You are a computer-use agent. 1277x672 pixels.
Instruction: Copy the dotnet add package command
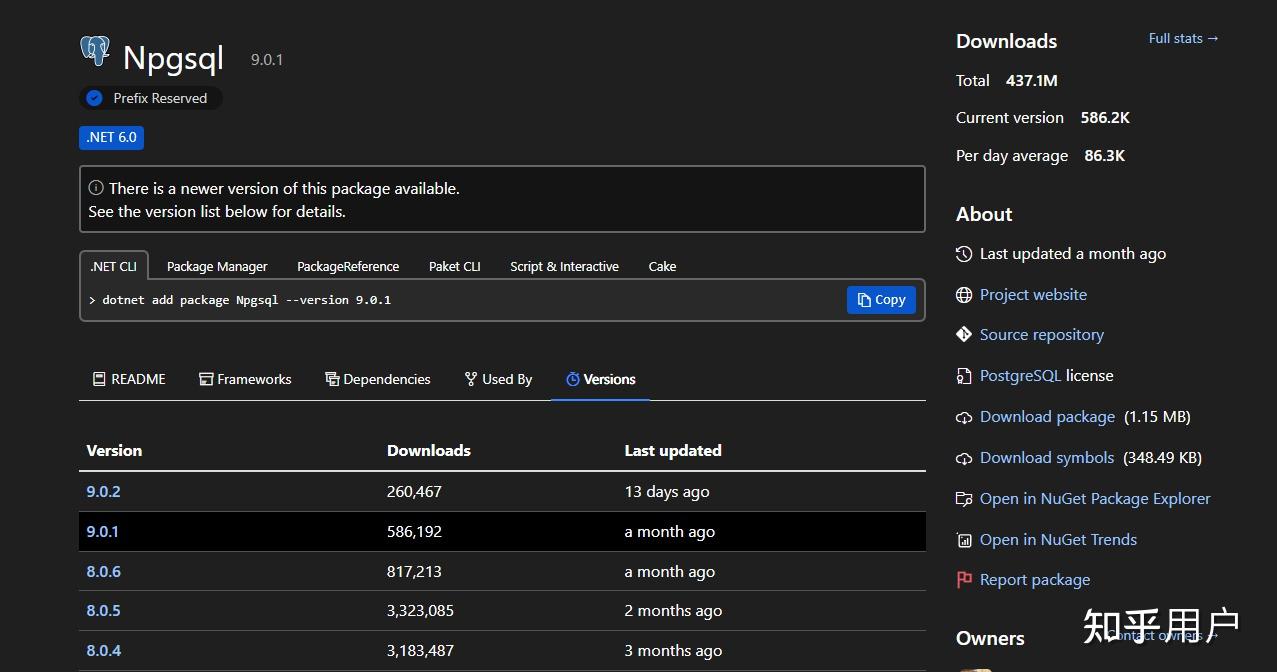point(880,299)
